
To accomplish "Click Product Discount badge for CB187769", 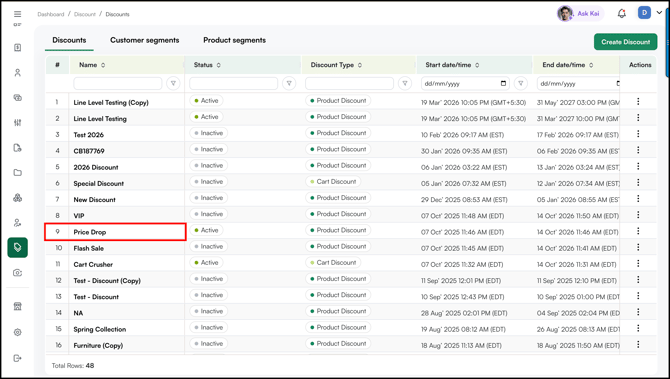I will 338,149.
